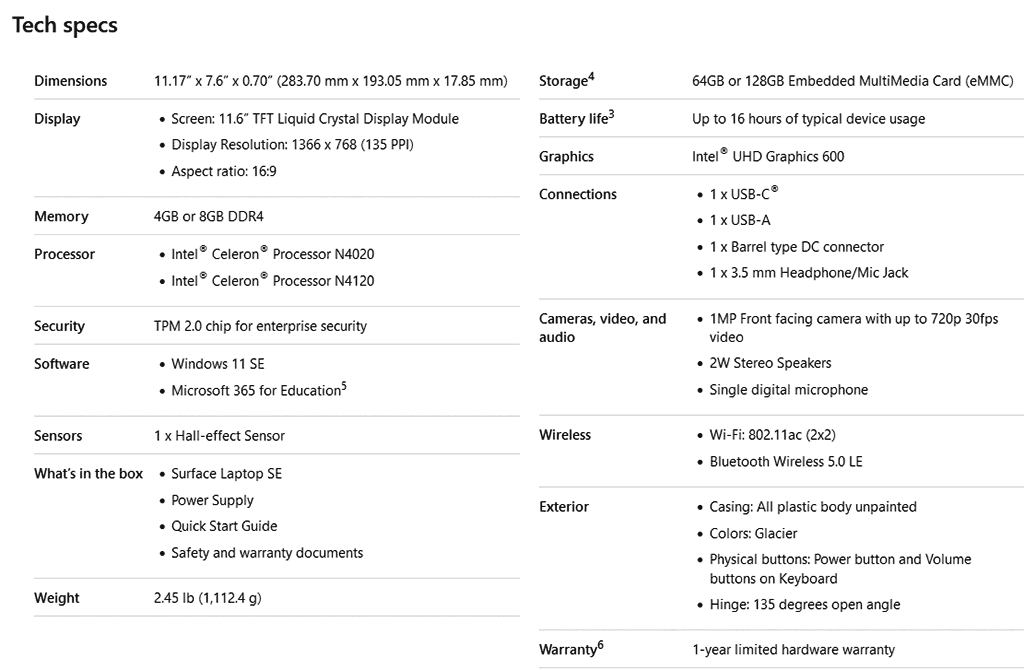Screen dimensions: 1024x670
Task: Click the Celeron Processor N4120 entry
Action: (x=272, y=281)
